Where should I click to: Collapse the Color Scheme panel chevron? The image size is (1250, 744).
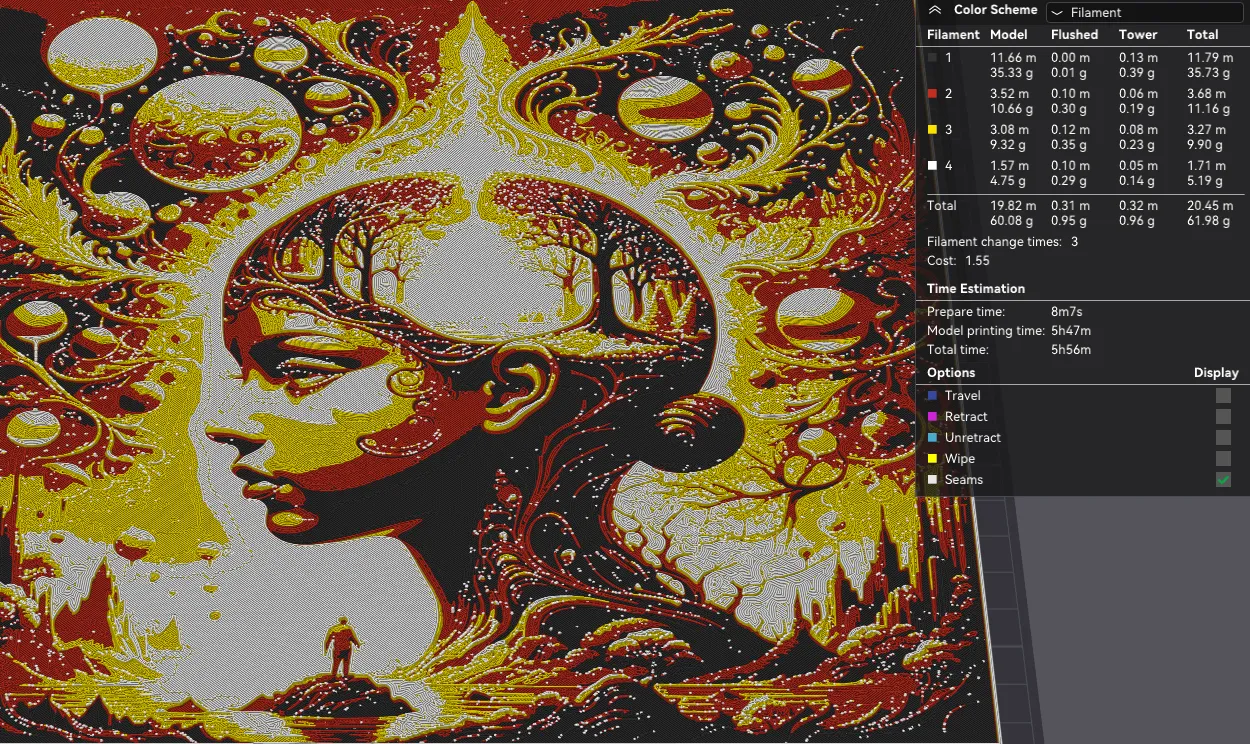[x=935, y=11]
